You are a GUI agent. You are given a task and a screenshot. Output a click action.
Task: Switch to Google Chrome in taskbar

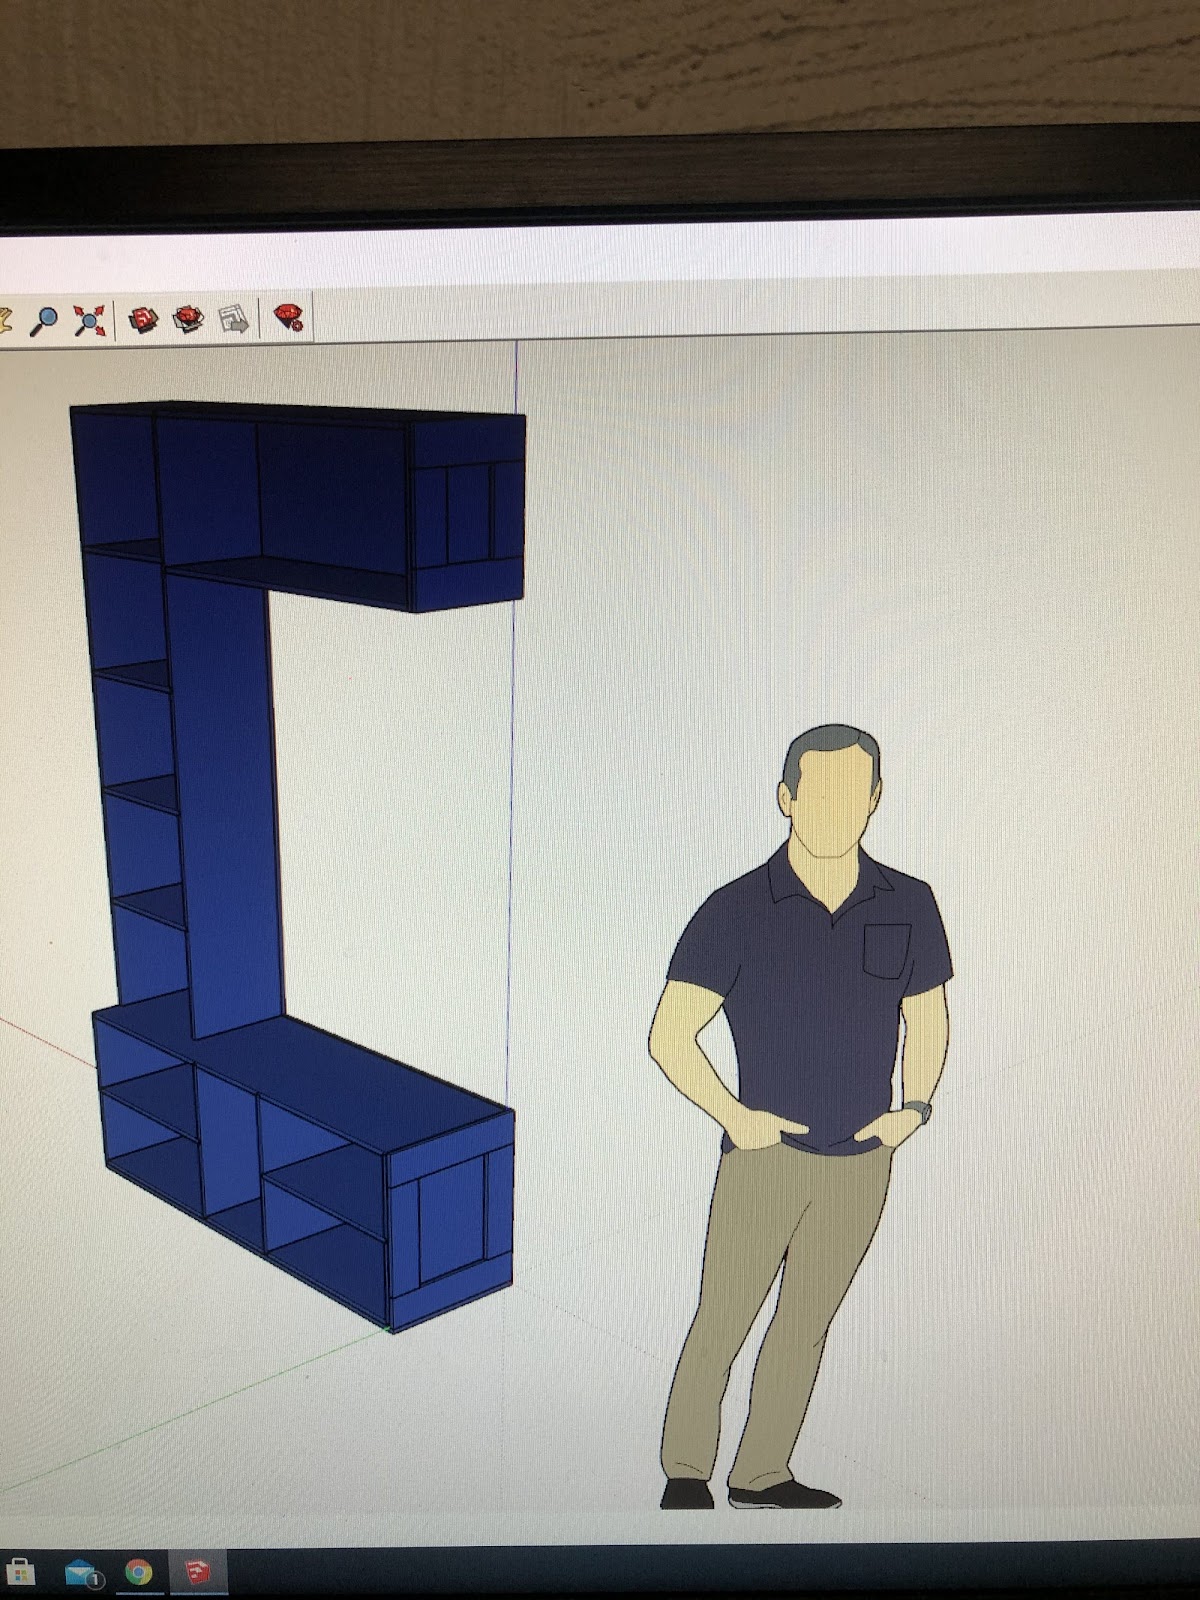point(139,1574)
